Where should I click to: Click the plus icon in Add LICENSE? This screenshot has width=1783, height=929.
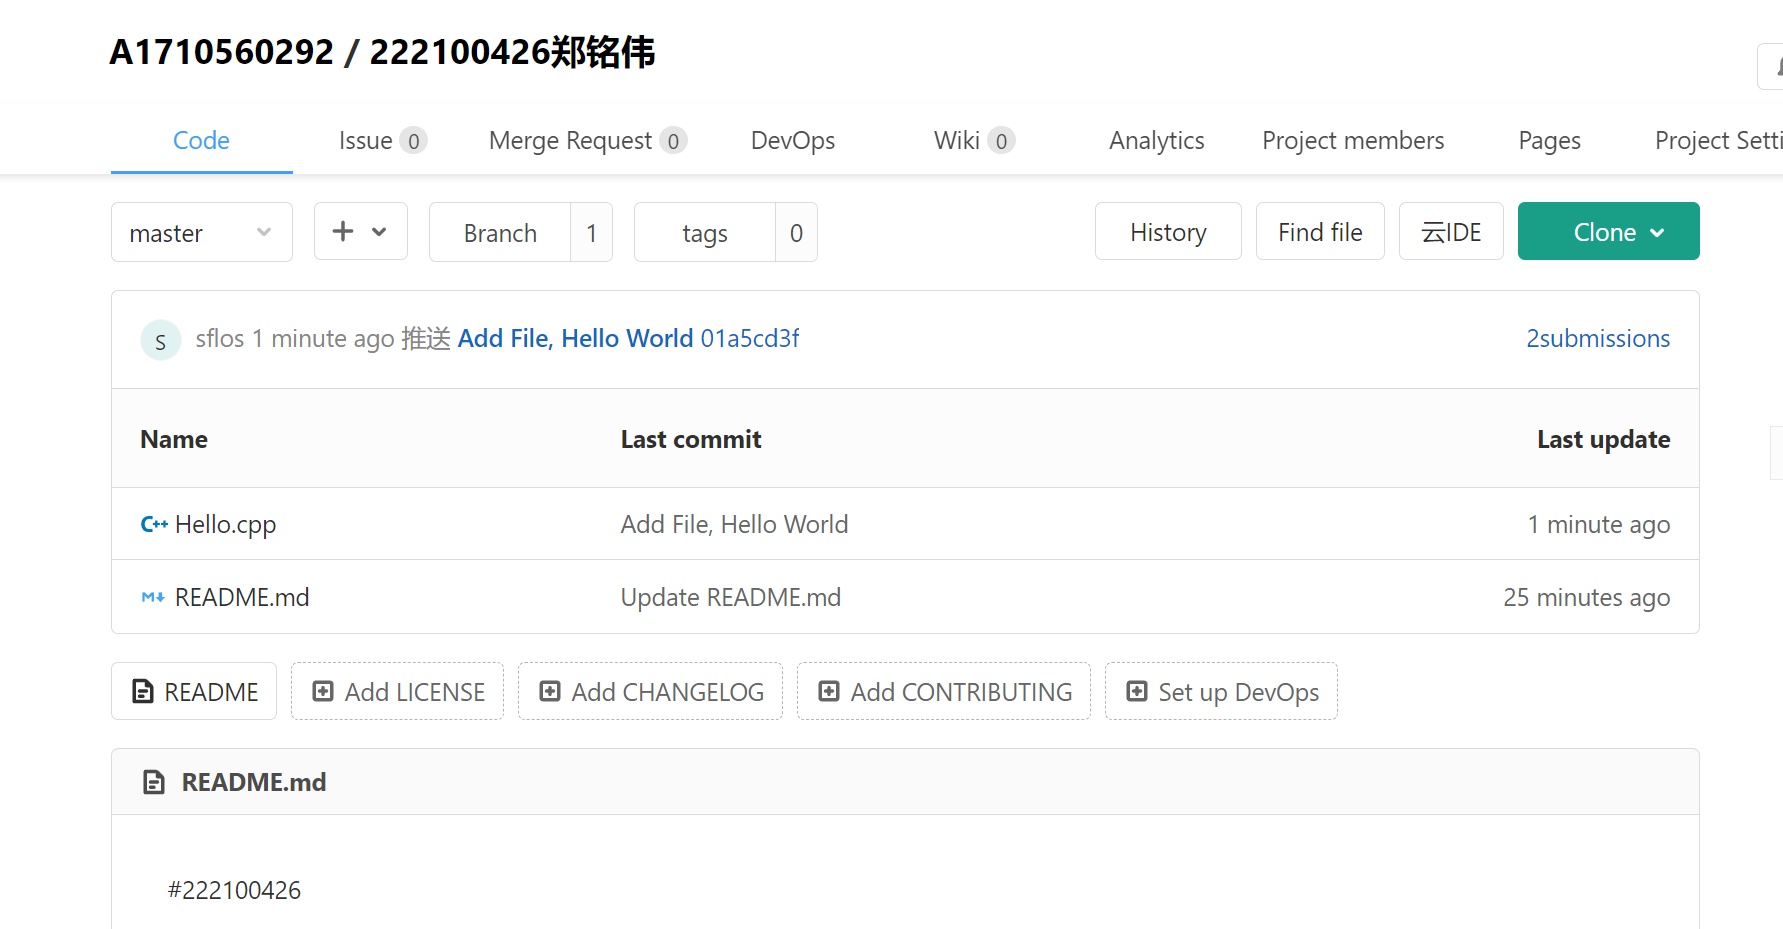[x=323, y=691]
